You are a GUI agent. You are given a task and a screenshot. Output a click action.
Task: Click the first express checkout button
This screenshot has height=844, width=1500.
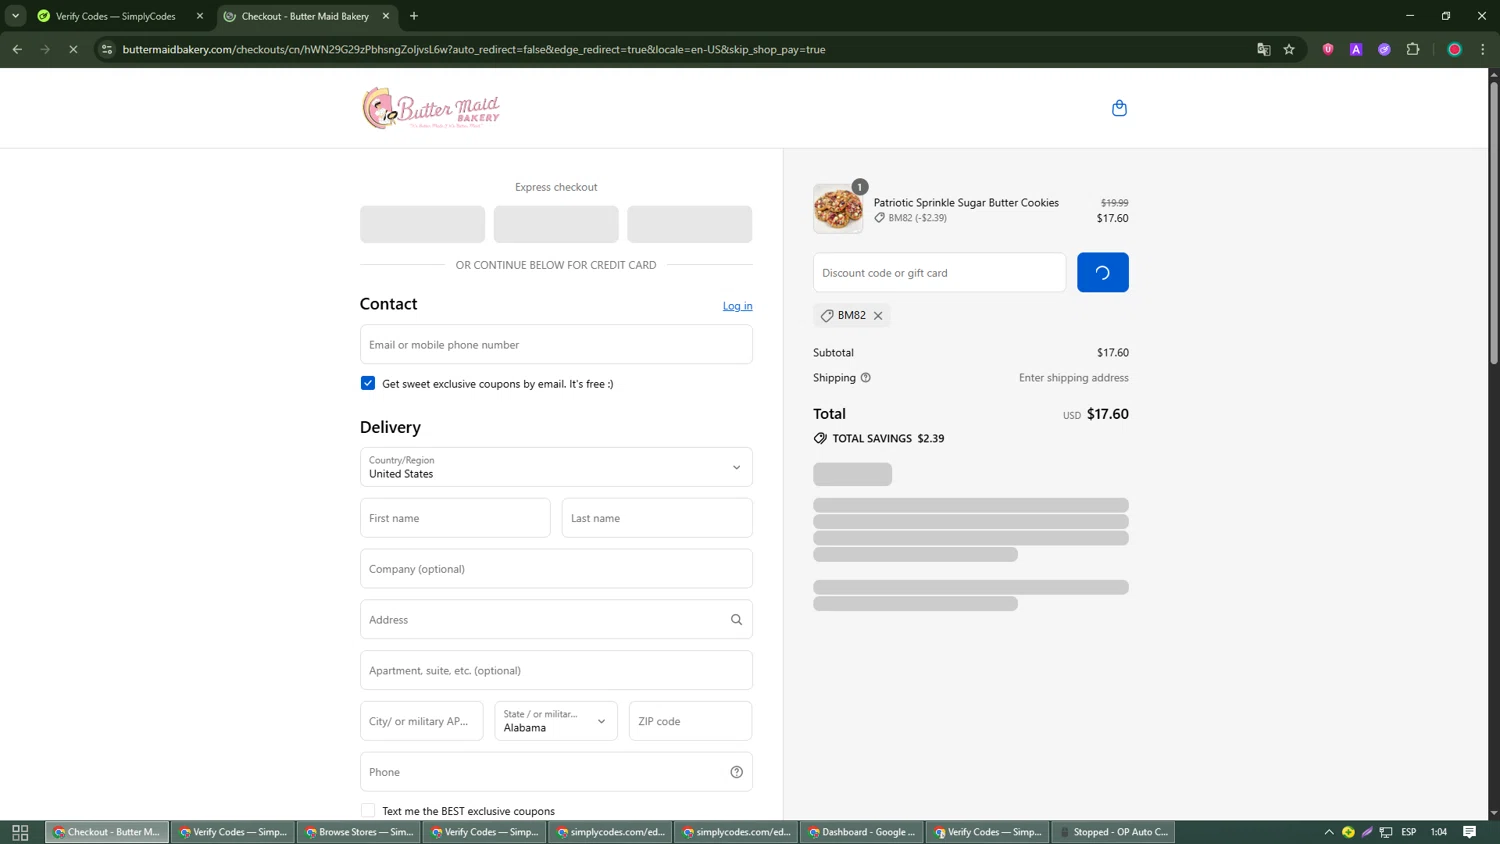click(x=422, y=224)
